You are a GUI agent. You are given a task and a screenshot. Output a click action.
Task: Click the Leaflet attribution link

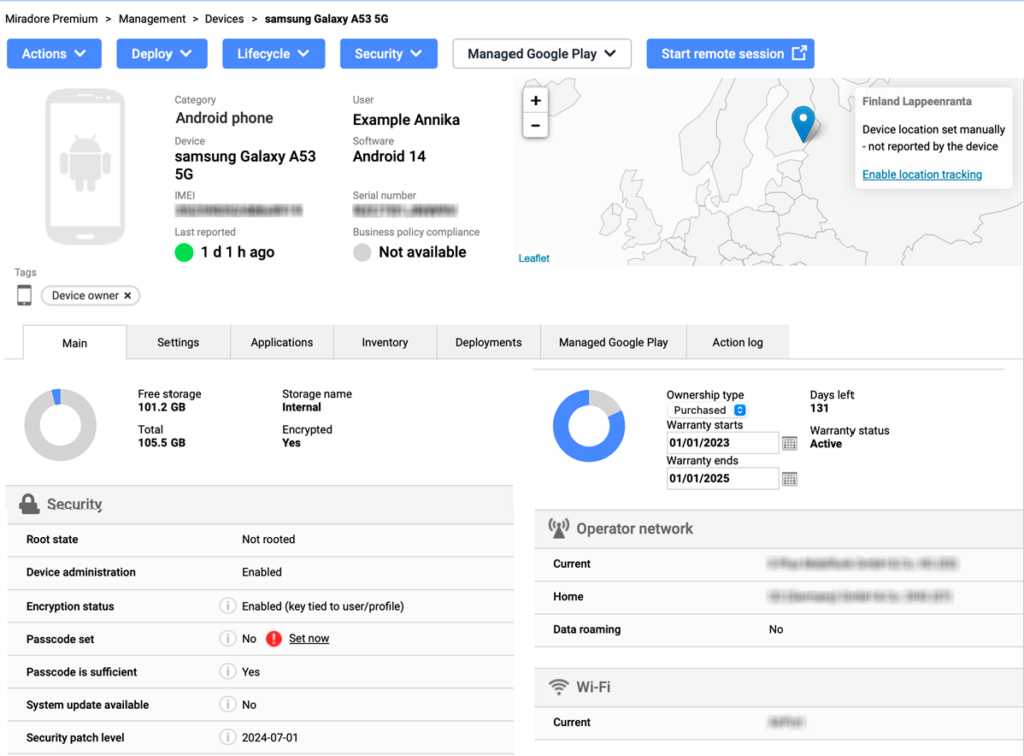click(534, 258)
